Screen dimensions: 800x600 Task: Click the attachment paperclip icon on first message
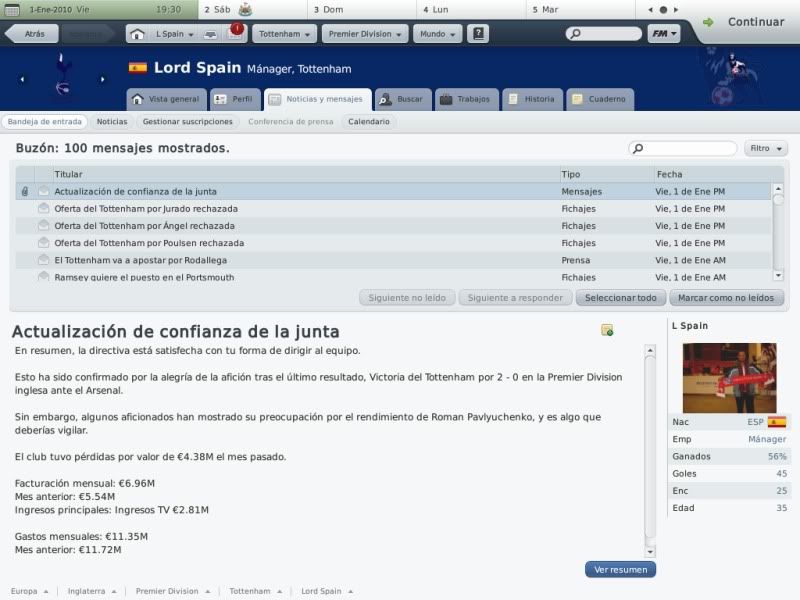(x=25, y=191)
